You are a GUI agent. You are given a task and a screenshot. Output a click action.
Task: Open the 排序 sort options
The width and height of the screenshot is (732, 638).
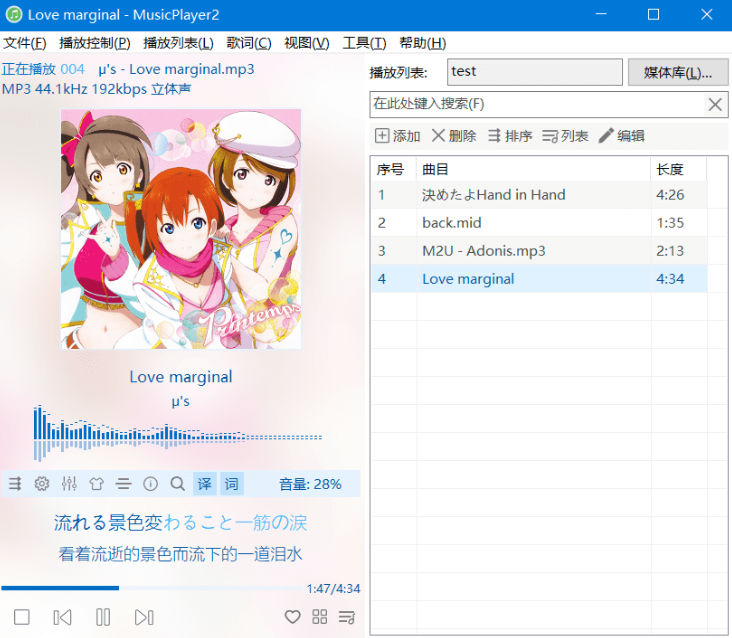click(510, 136)
